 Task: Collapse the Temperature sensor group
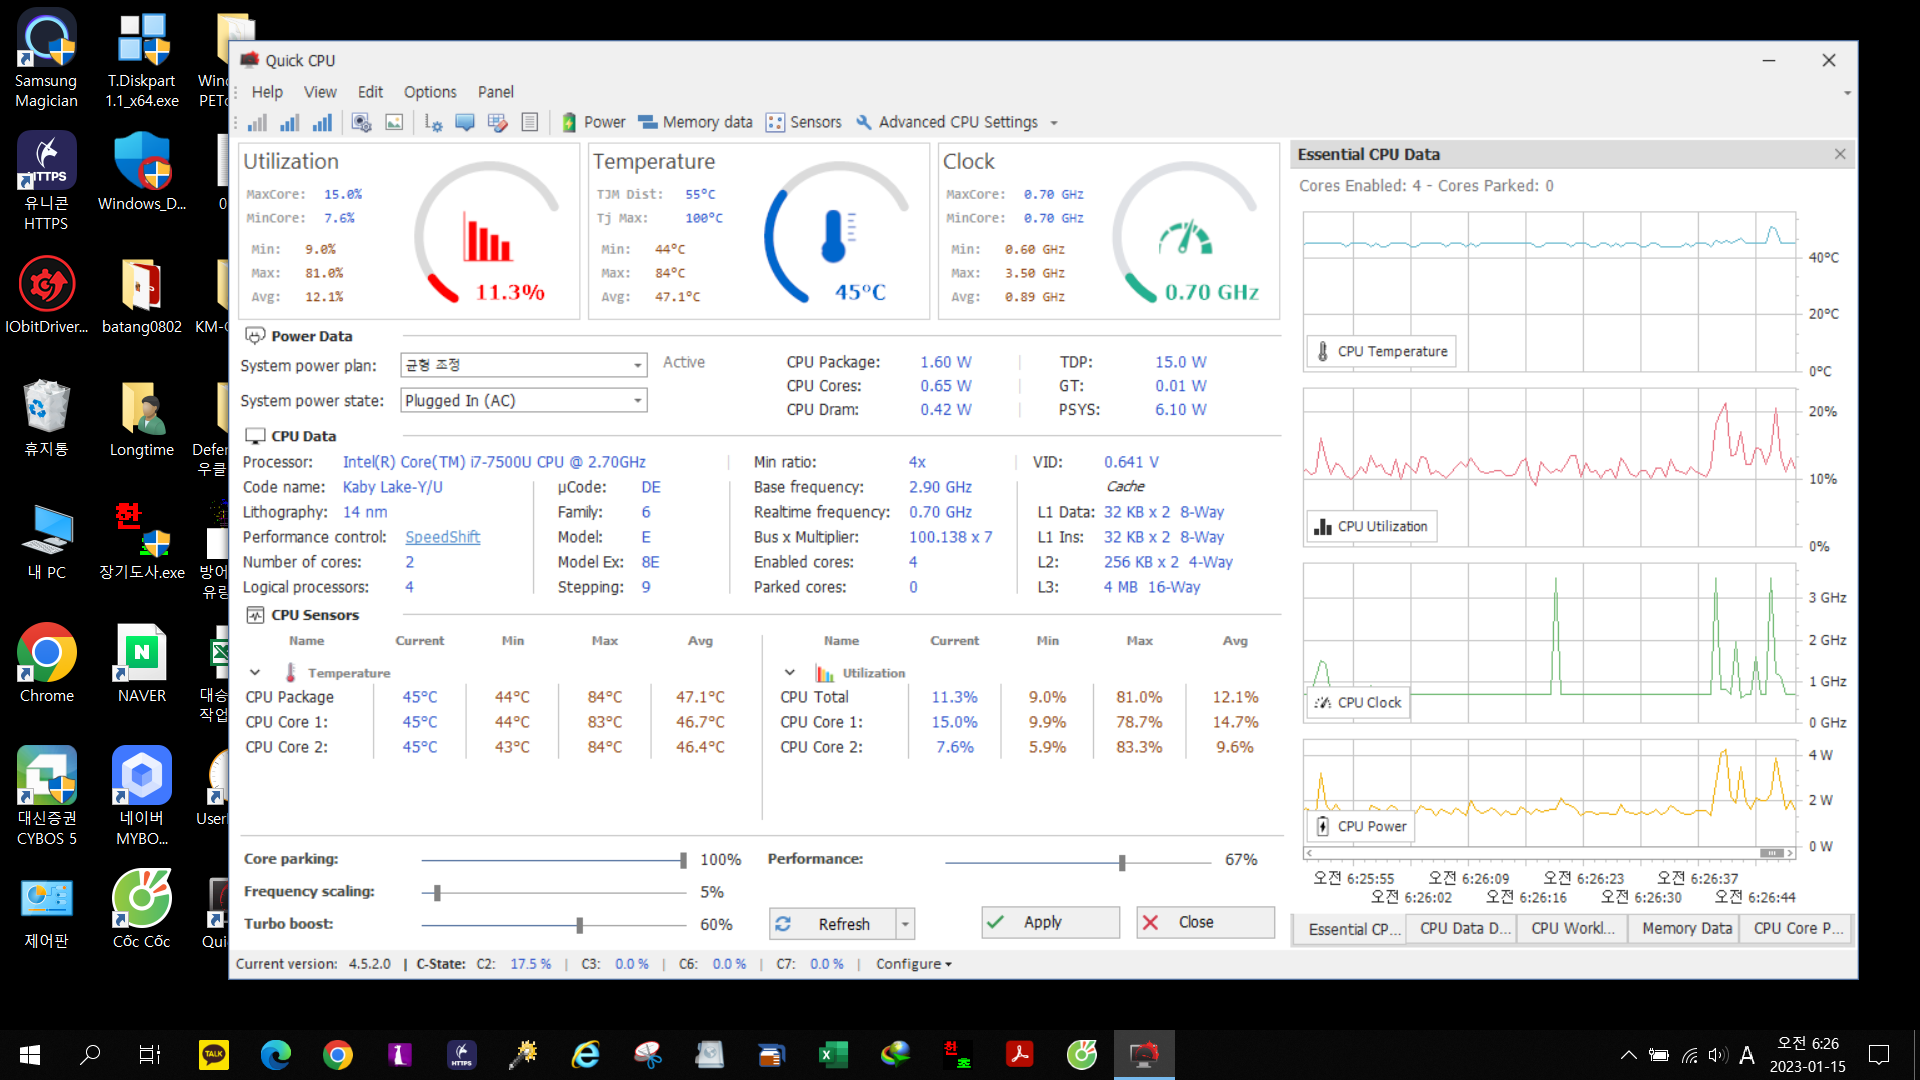pyautogui.click(x=255, y=673)
